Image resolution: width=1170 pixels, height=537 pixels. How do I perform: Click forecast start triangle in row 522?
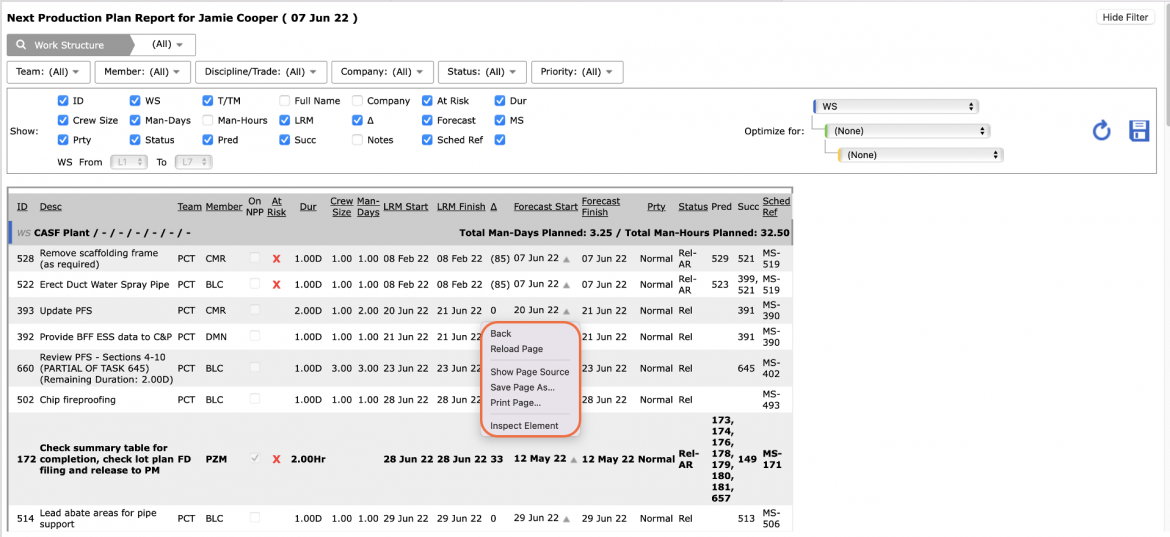point(566,285)
